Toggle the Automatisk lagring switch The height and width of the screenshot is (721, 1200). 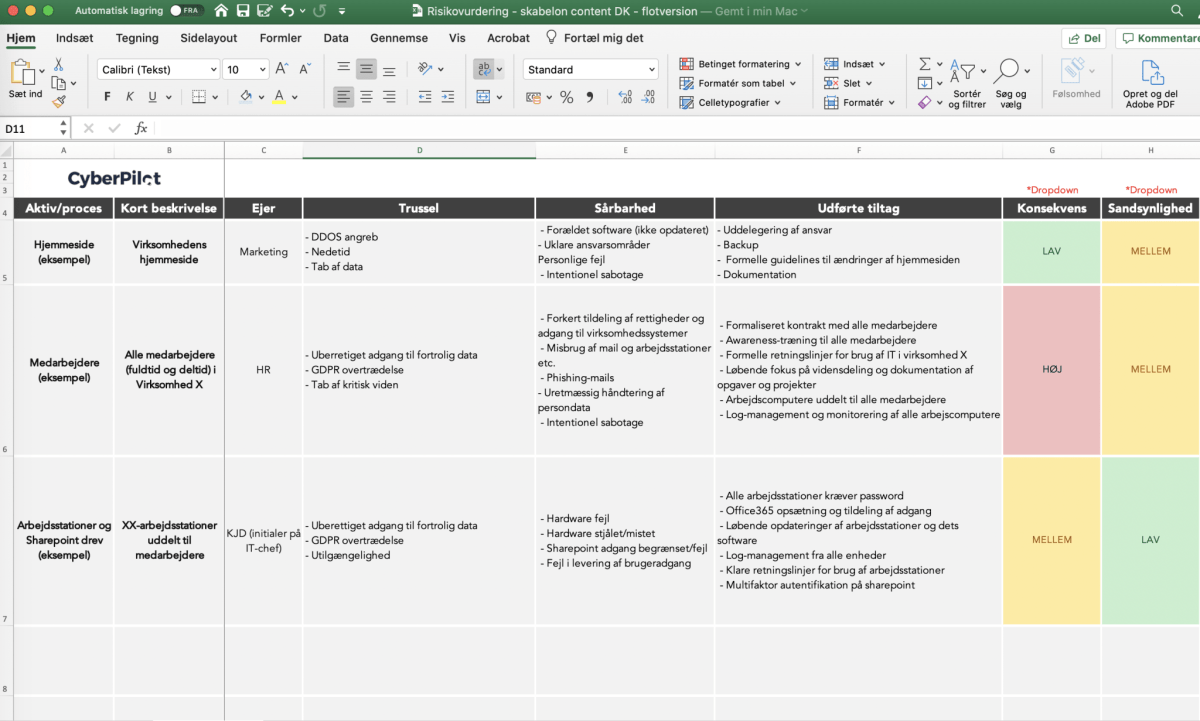[x=185, y=10]
